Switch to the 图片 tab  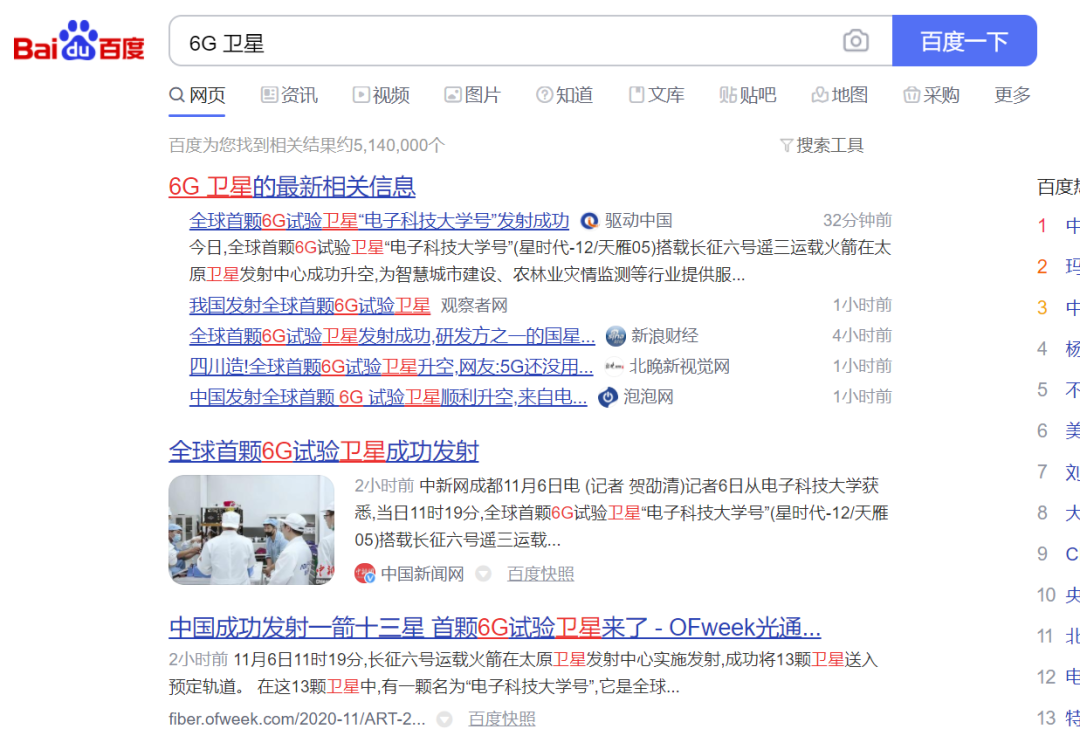(x=472, y=94)
